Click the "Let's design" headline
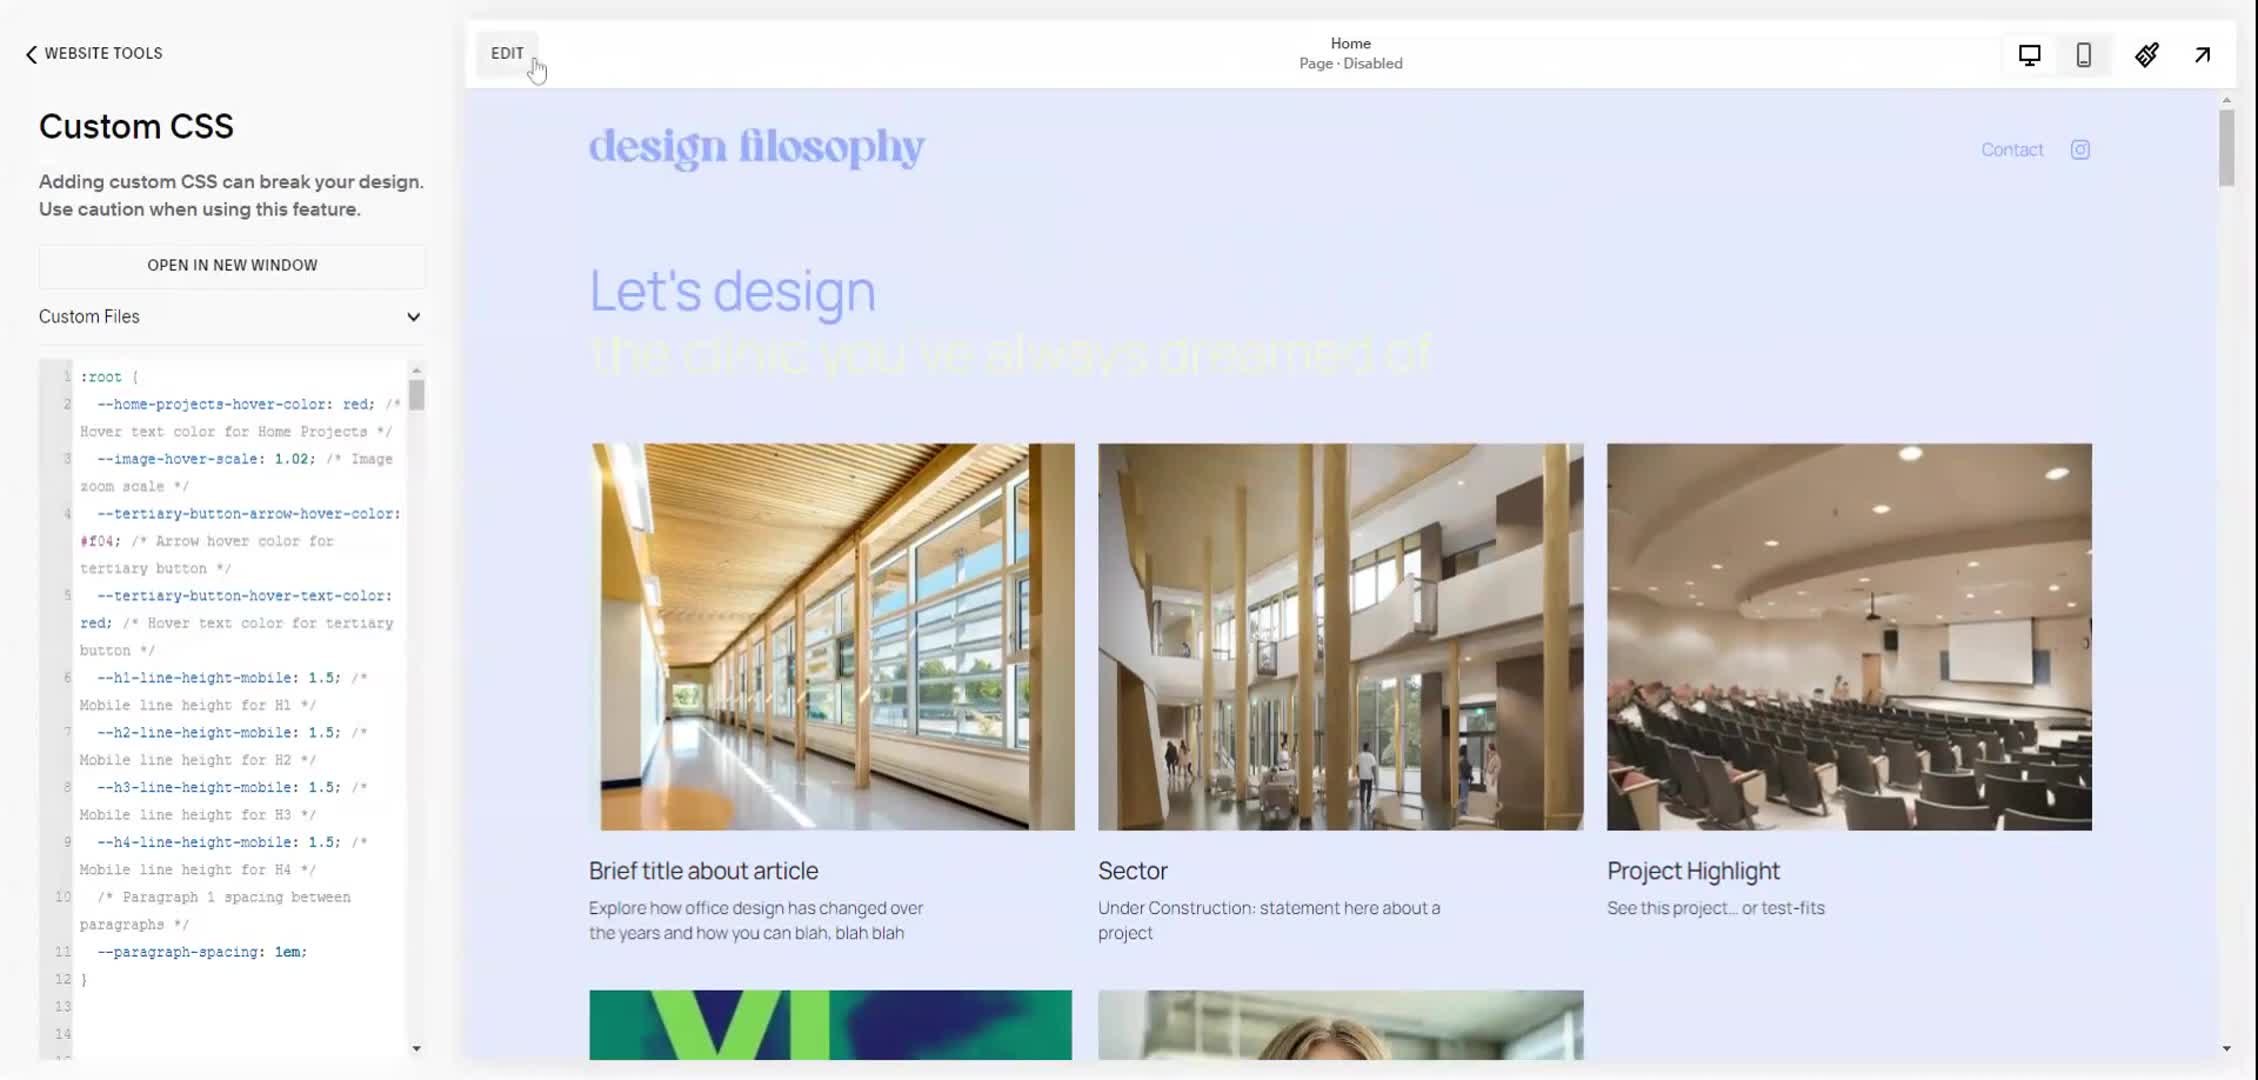This screenshot has height=1080, width=2258. click(732, 291)
